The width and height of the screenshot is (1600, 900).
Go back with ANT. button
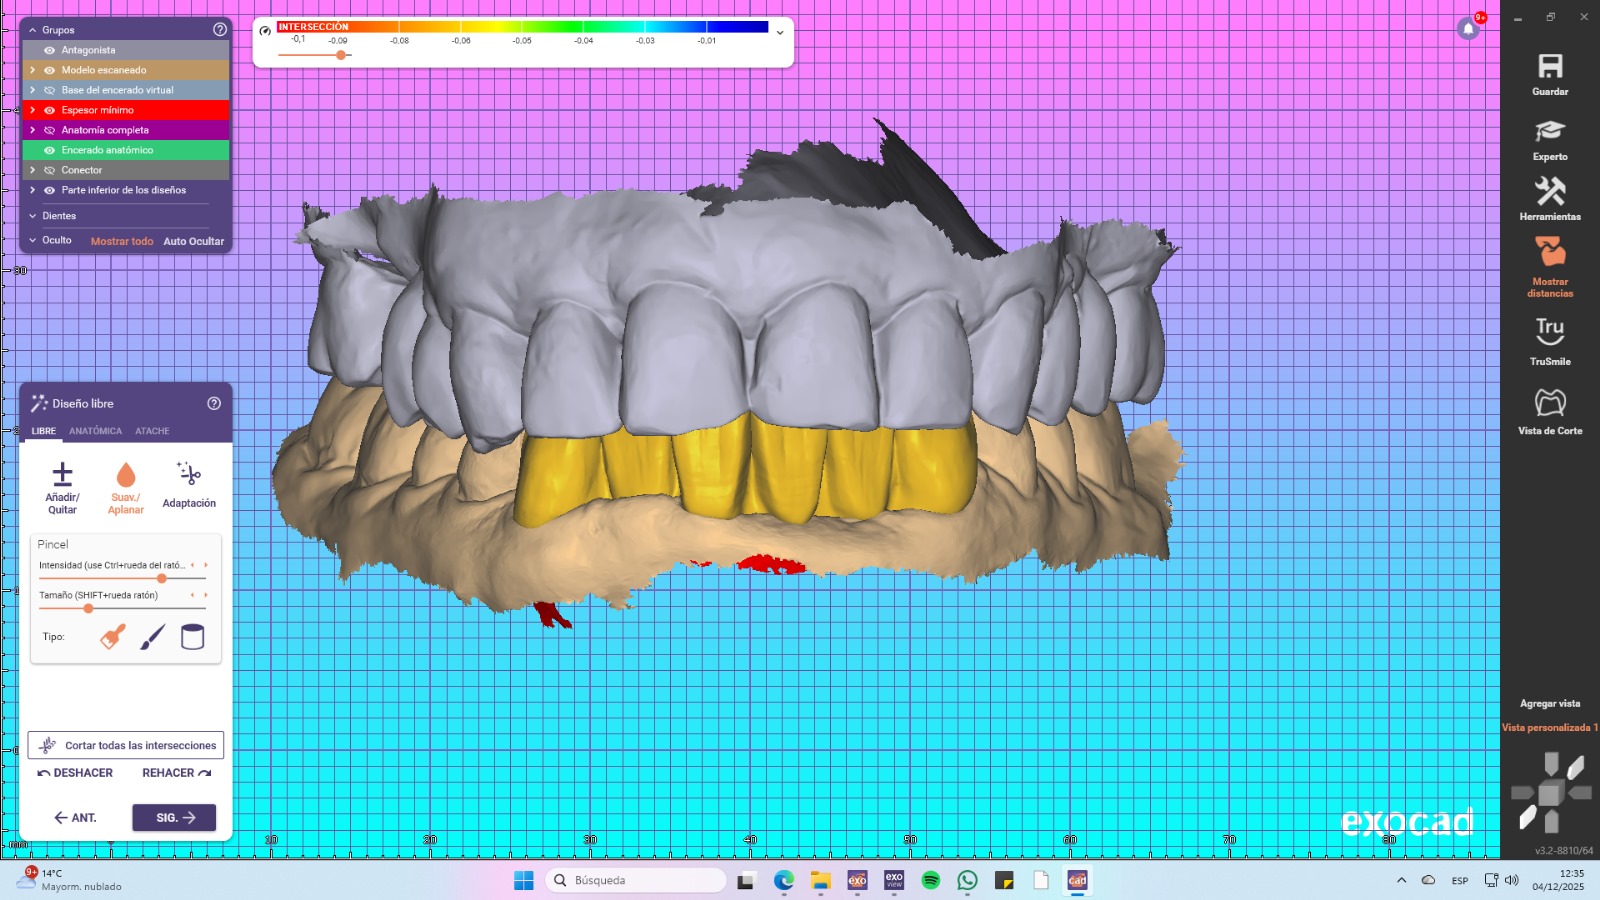tap(75, 818)
